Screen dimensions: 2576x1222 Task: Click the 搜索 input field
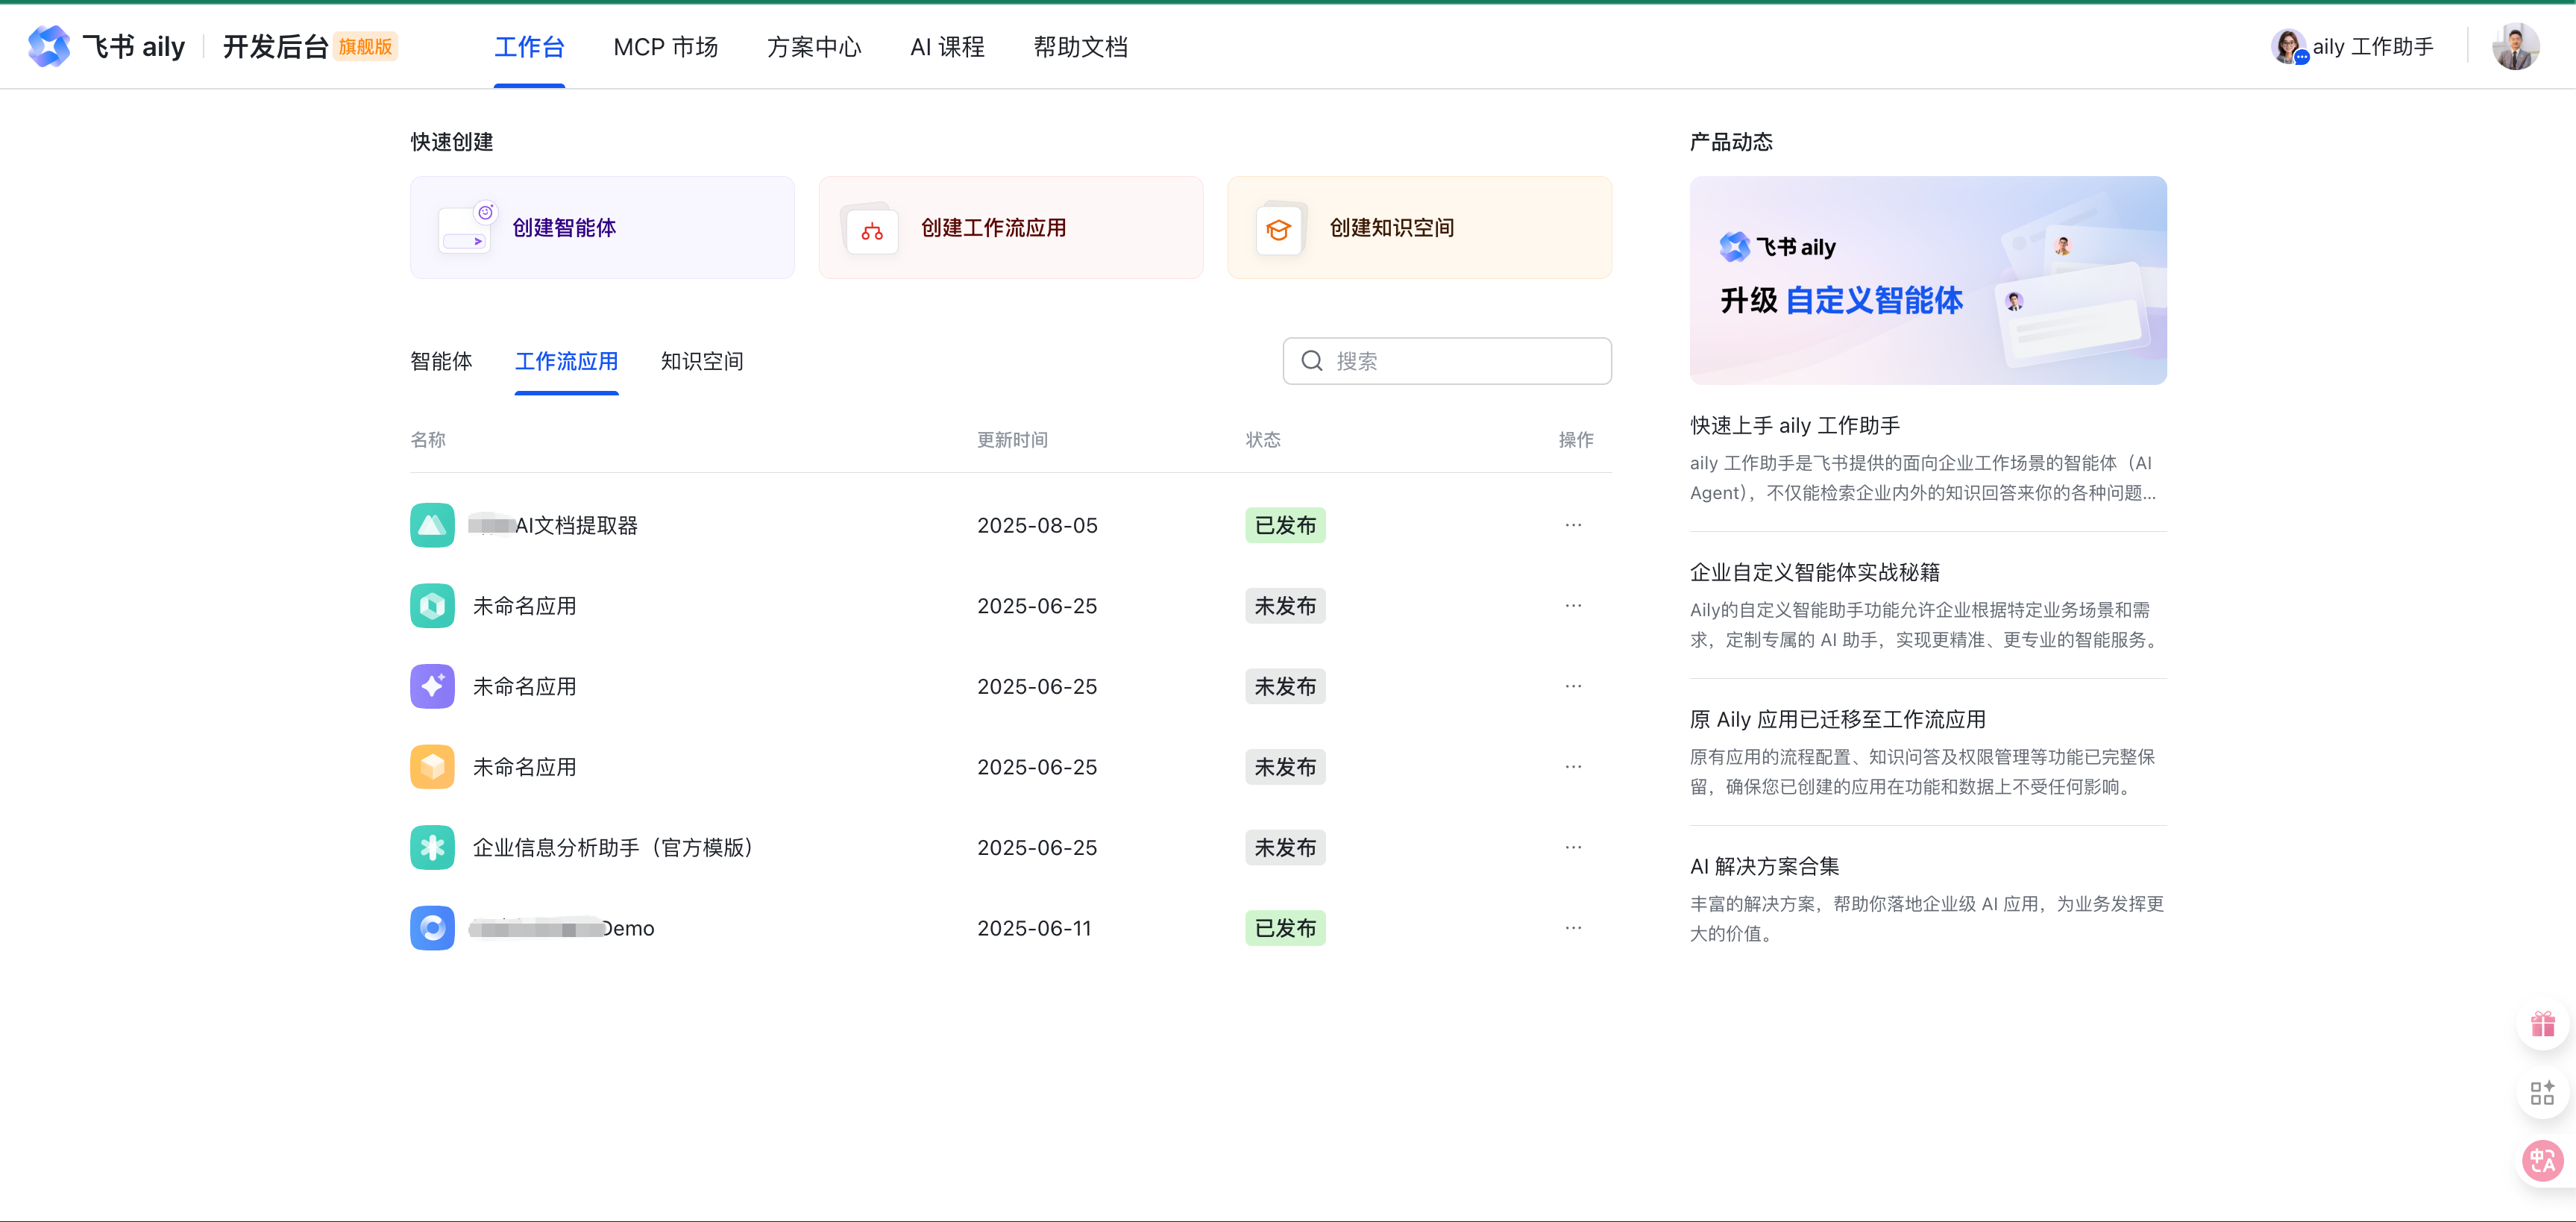point(1447,361)
